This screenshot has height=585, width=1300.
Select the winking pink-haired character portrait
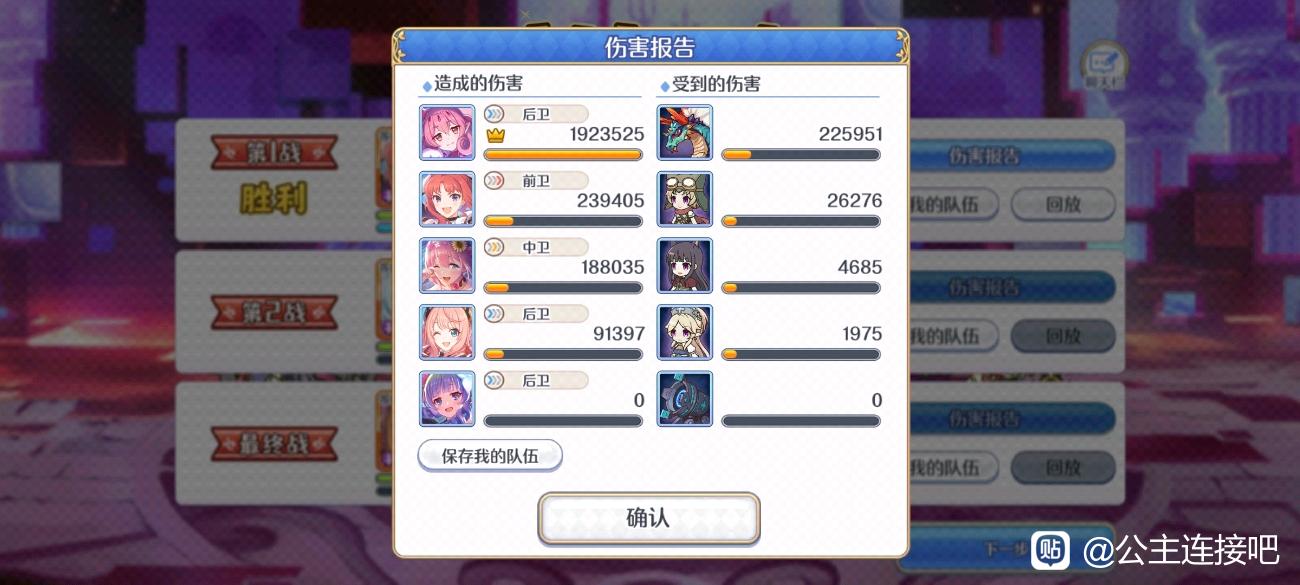click(x=447, y=333)
